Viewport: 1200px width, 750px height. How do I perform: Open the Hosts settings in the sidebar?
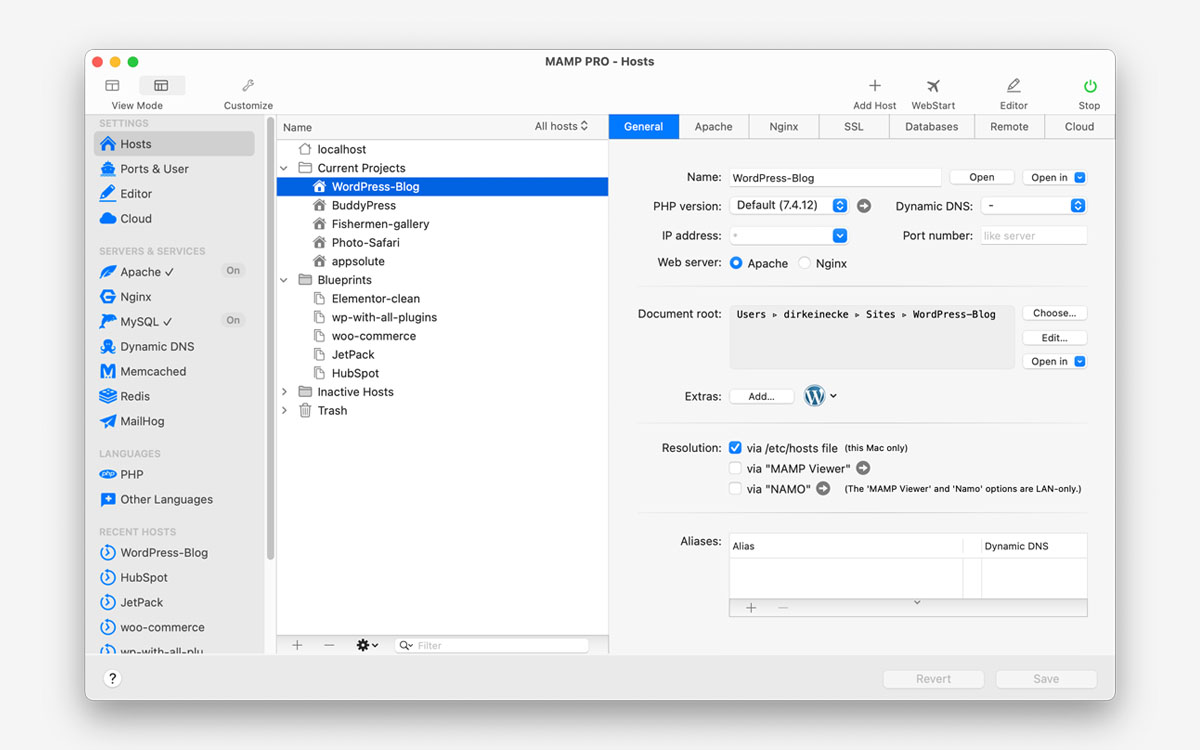point(174,144)
